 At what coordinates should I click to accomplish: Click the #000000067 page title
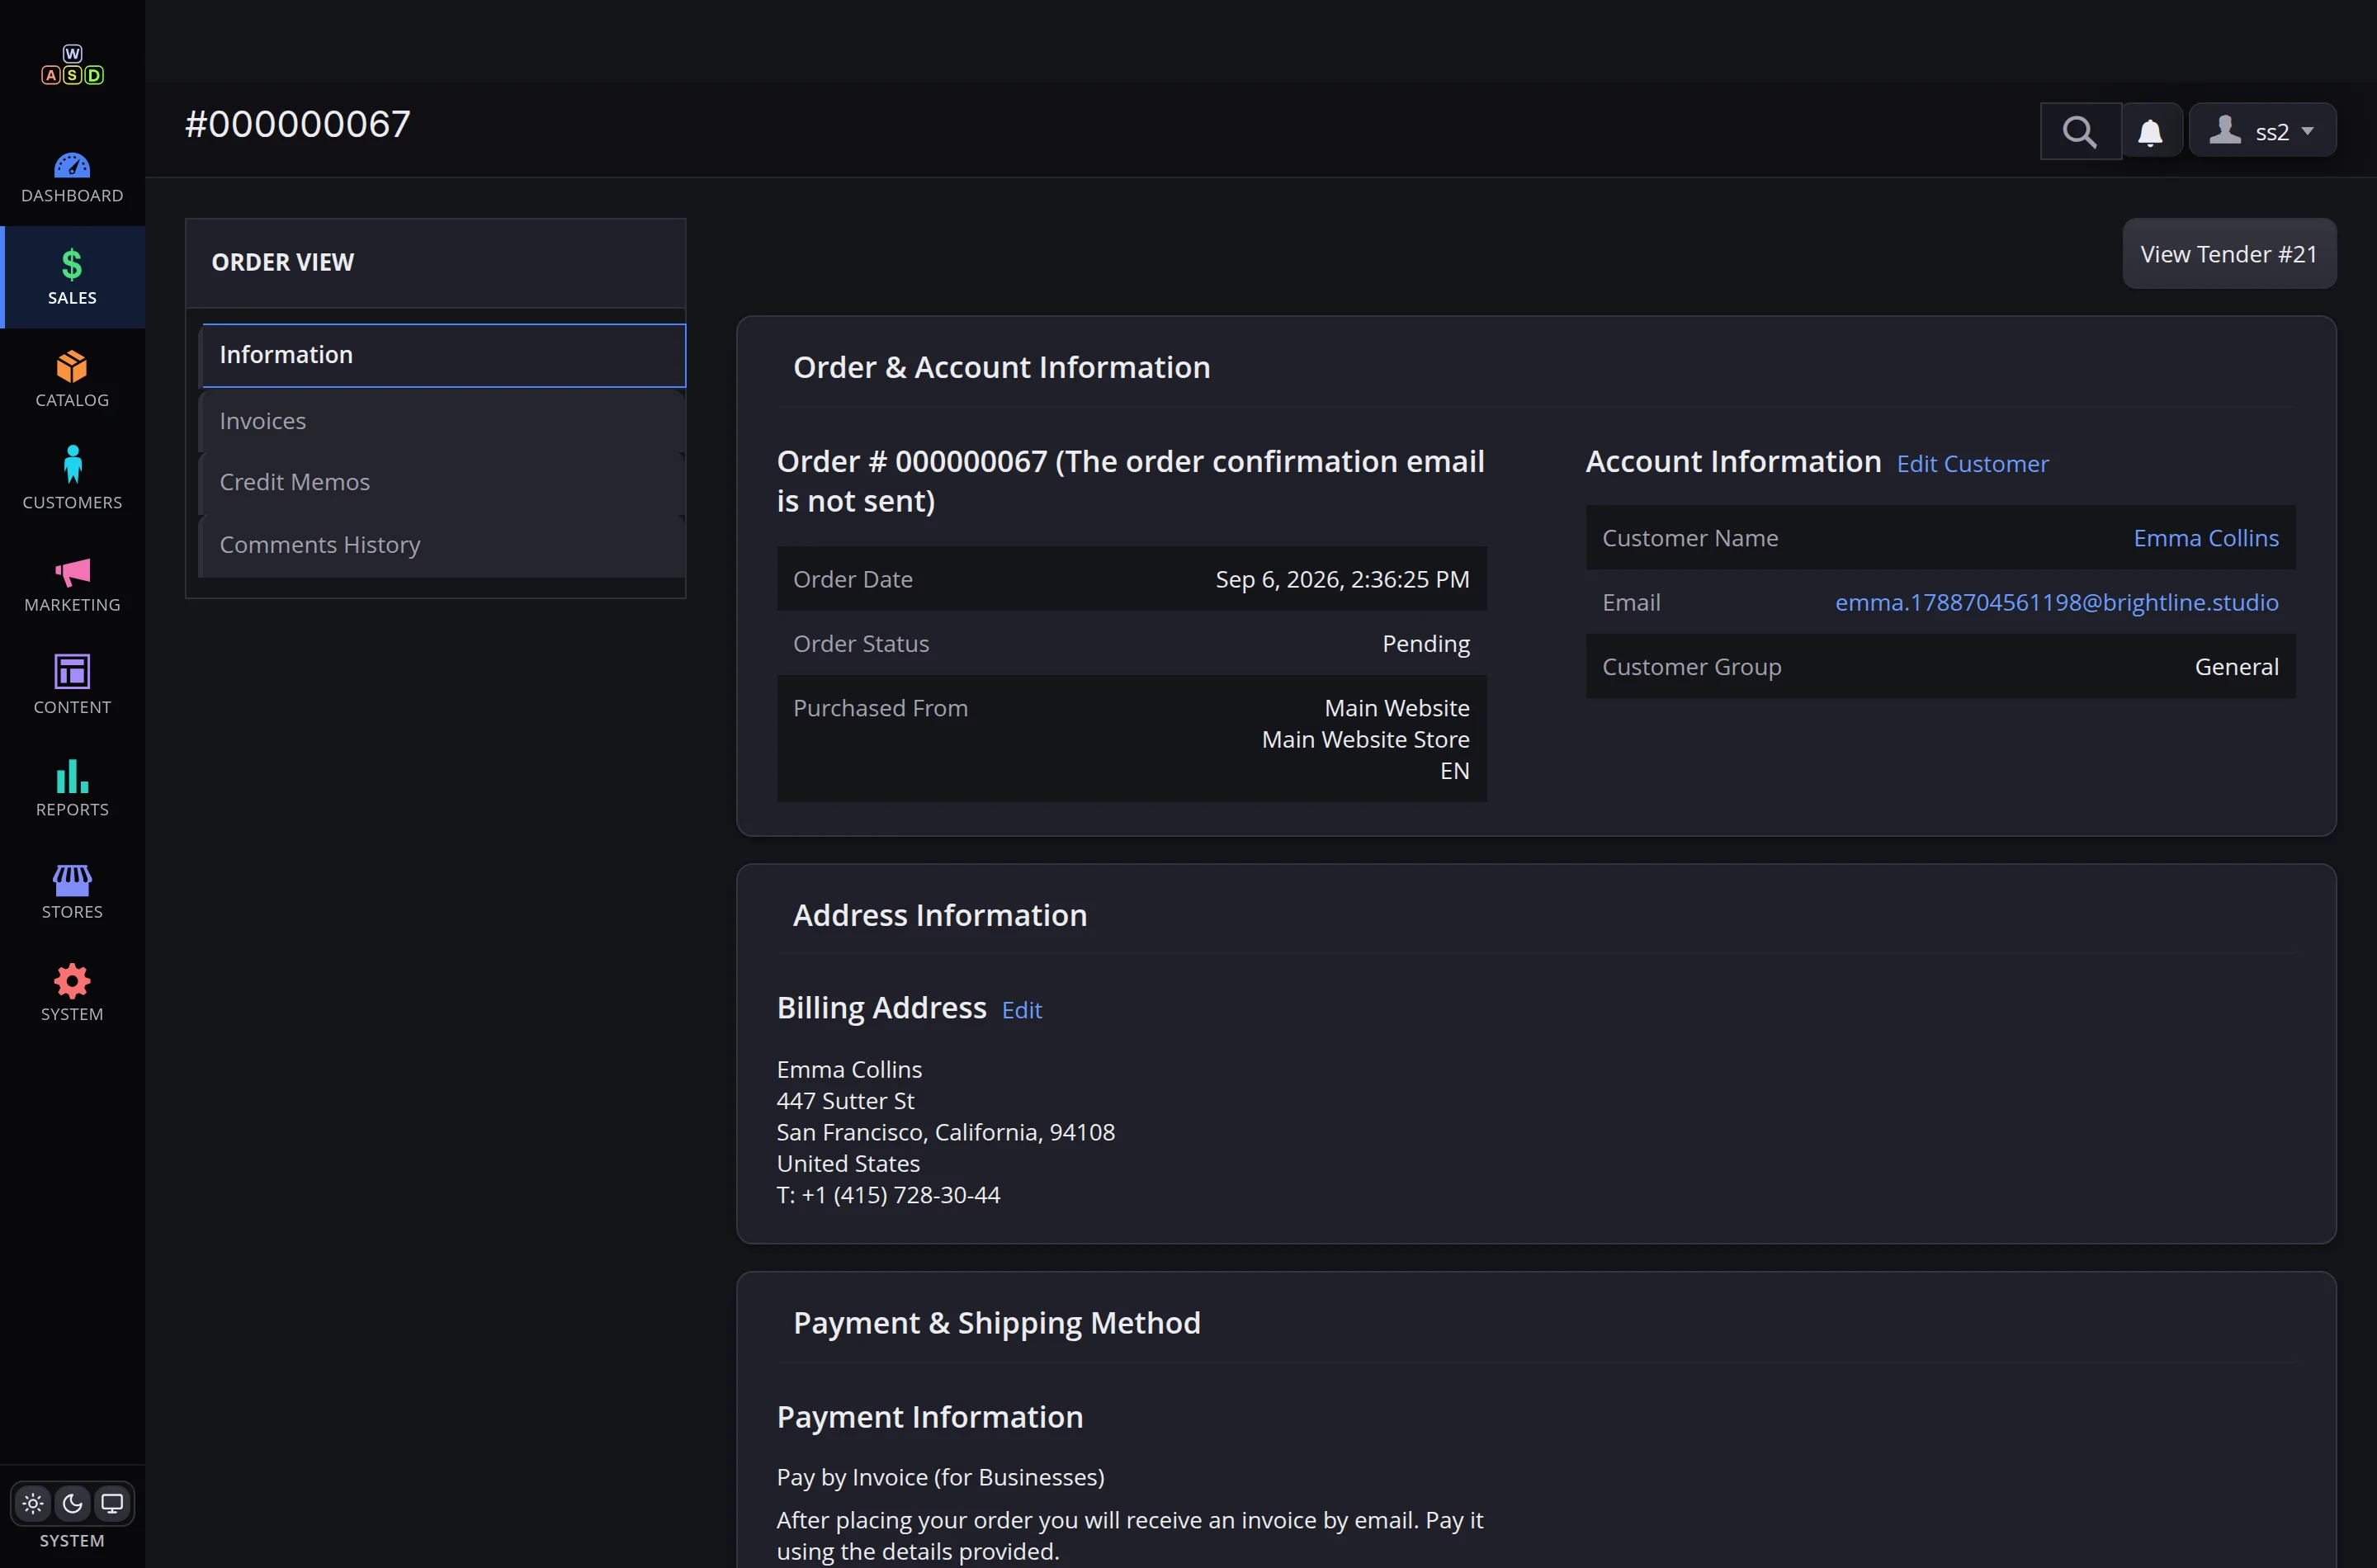pos(298,124)
